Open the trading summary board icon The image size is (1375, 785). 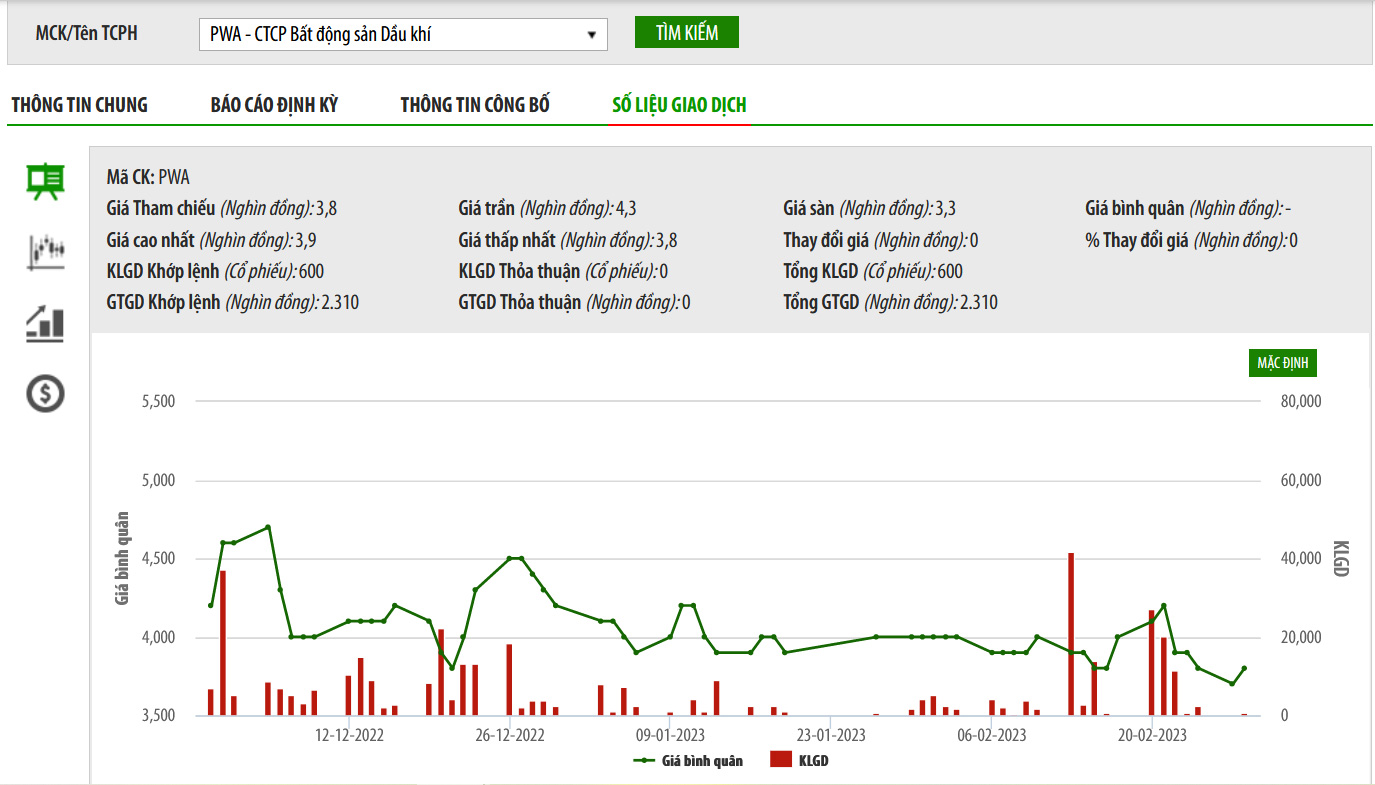coord(45,182)
